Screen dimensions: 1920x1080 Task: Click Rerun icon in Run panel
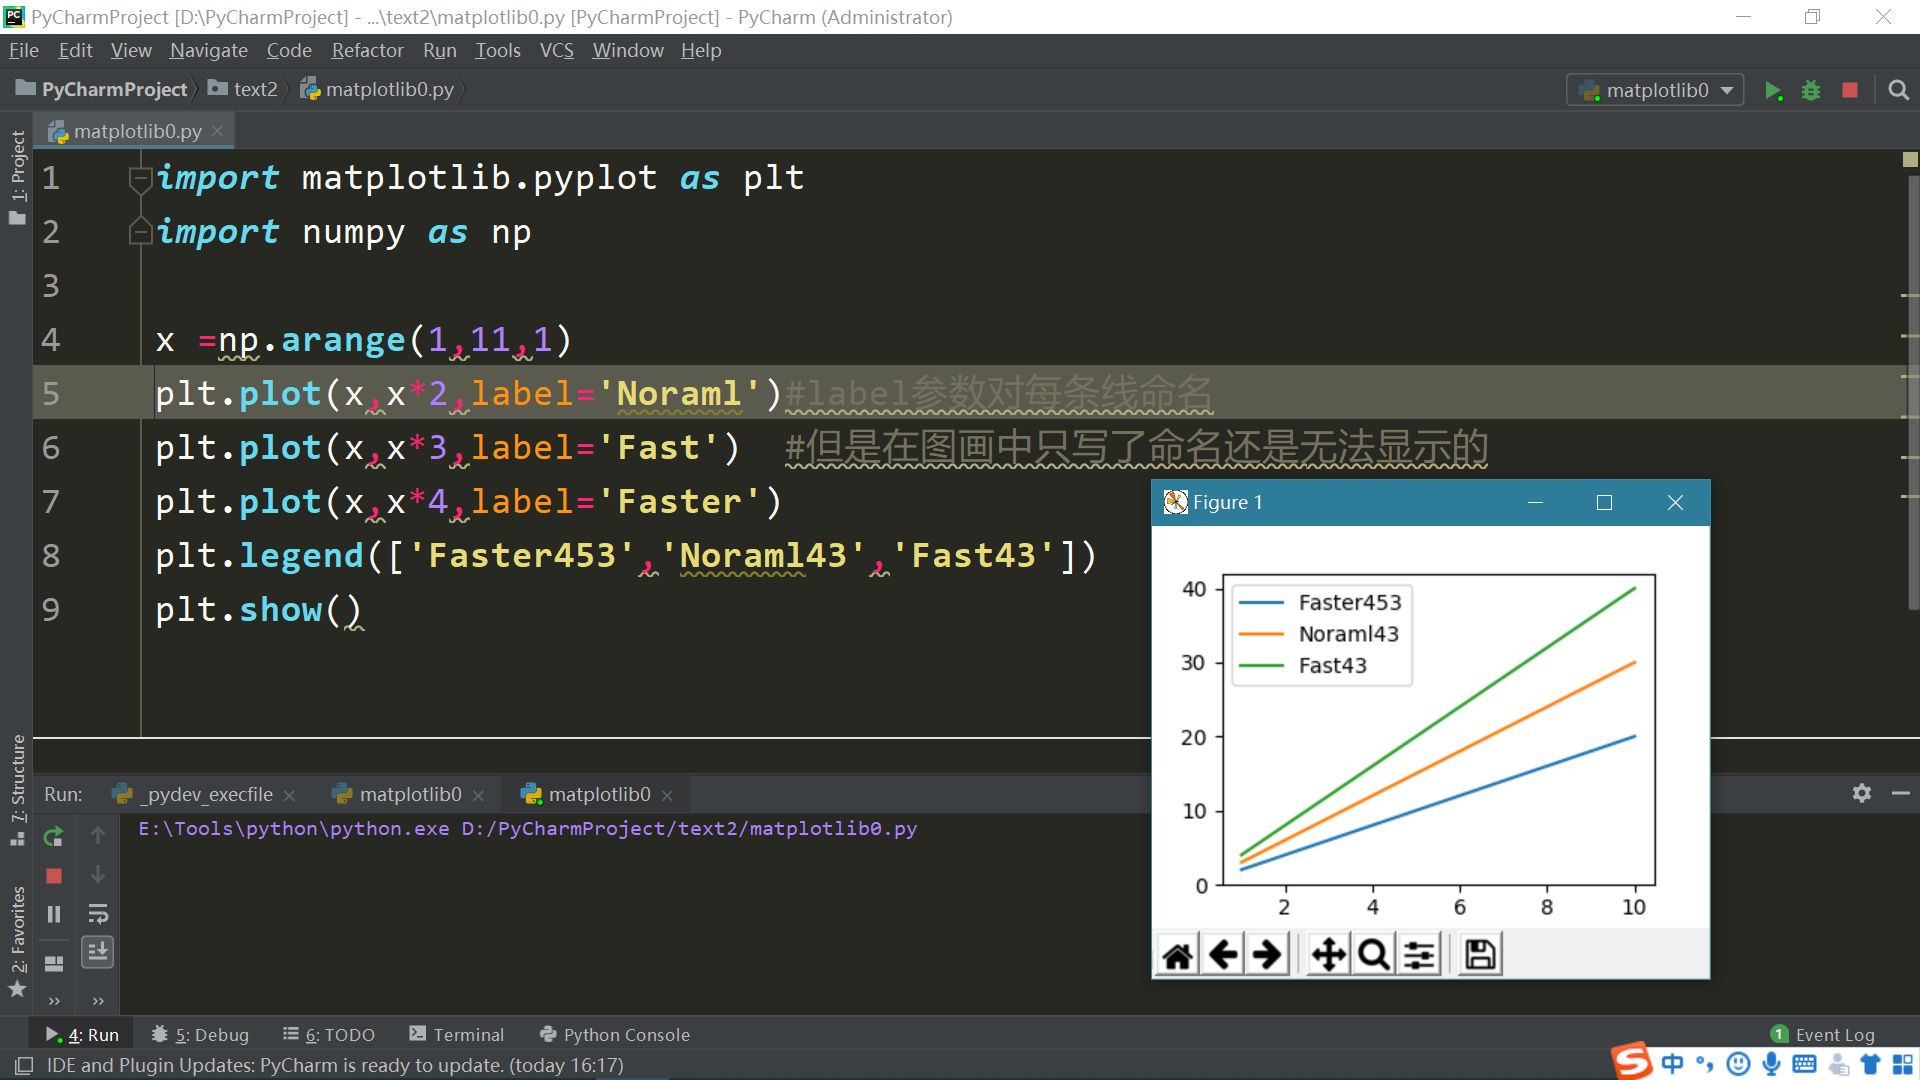(x=54, y=836)
